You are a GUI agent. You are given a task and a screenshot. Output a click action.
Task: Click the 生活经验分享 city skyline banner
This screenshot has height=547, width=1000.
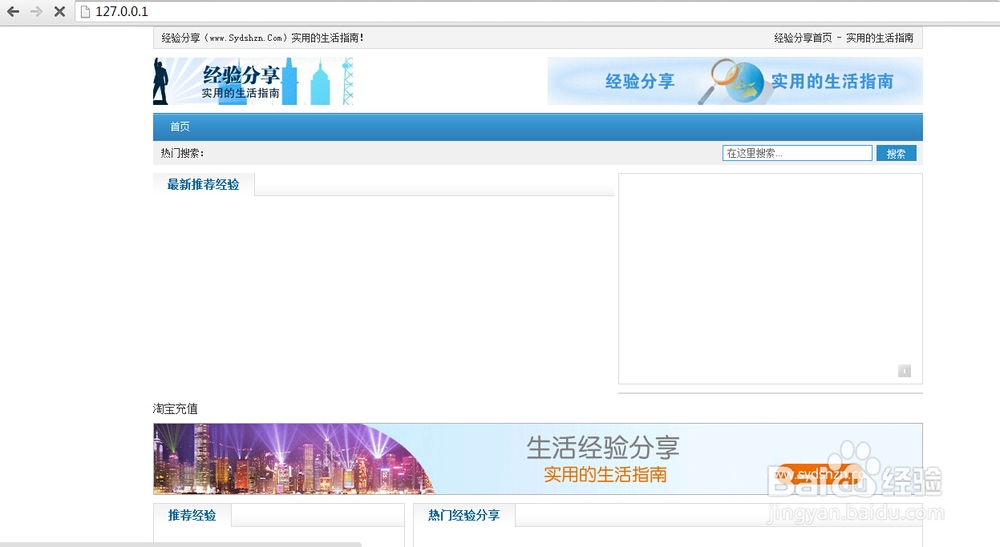coord(538,458)
